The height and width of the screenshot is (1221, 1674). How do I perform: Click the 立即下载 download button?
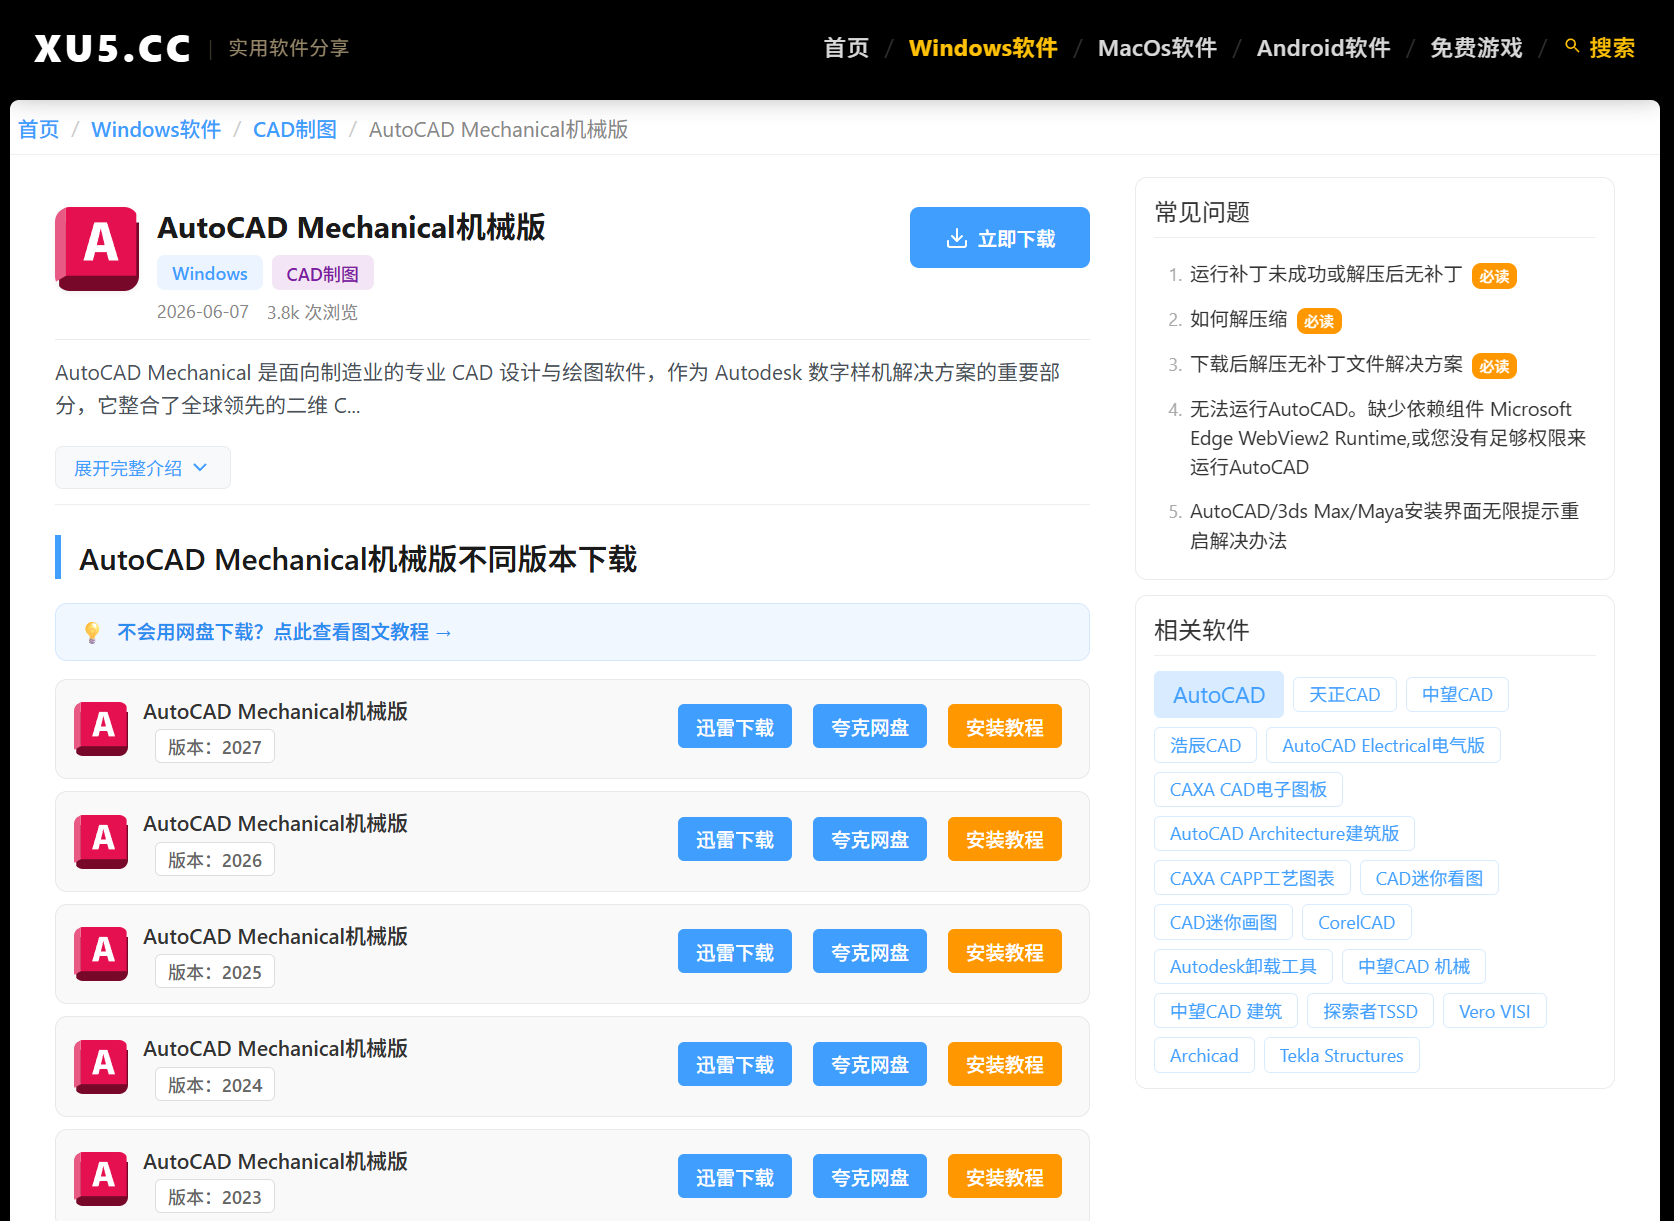tap(1000, 238)
